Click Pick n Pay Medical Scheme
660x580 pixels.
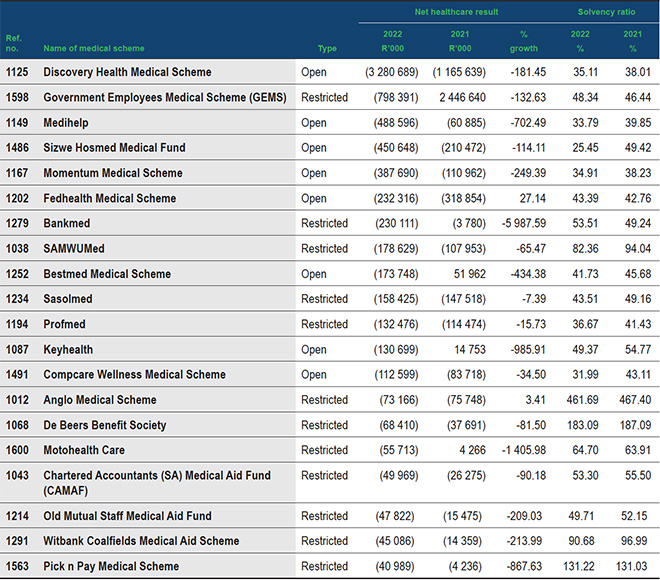coord(111,566)
